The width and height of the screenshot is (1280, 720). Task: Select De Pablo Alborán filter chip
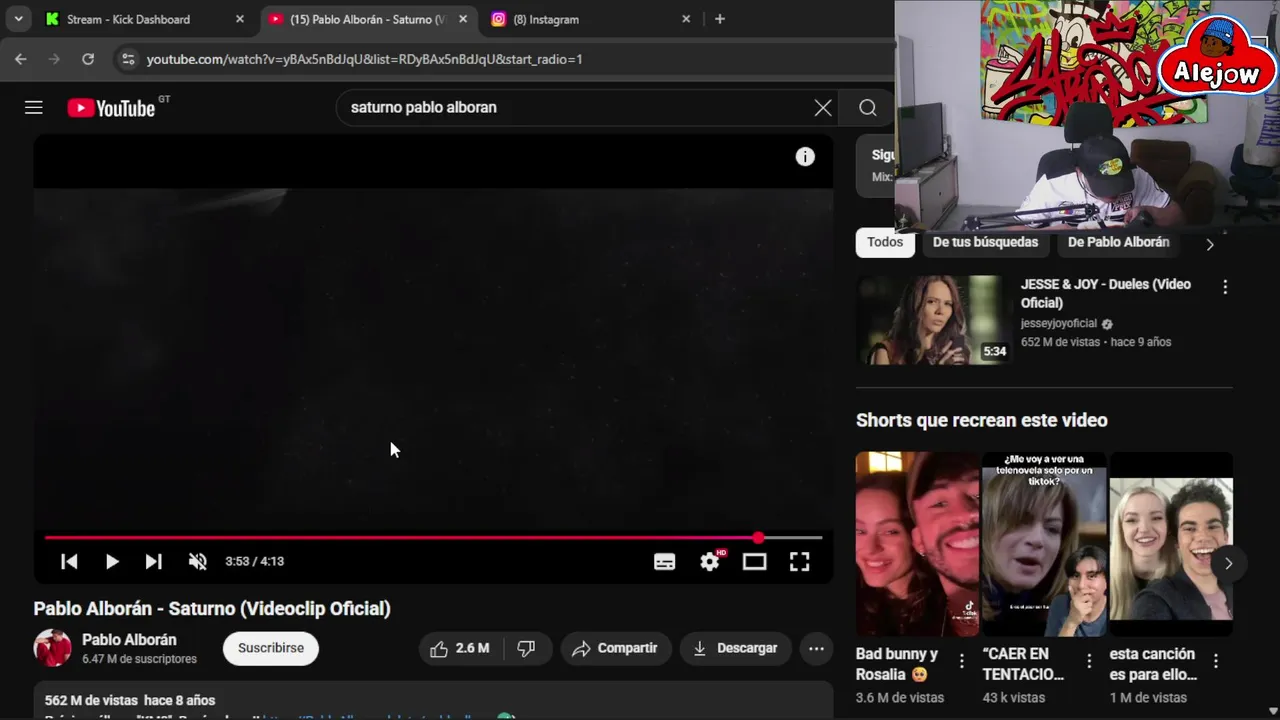1118,242
